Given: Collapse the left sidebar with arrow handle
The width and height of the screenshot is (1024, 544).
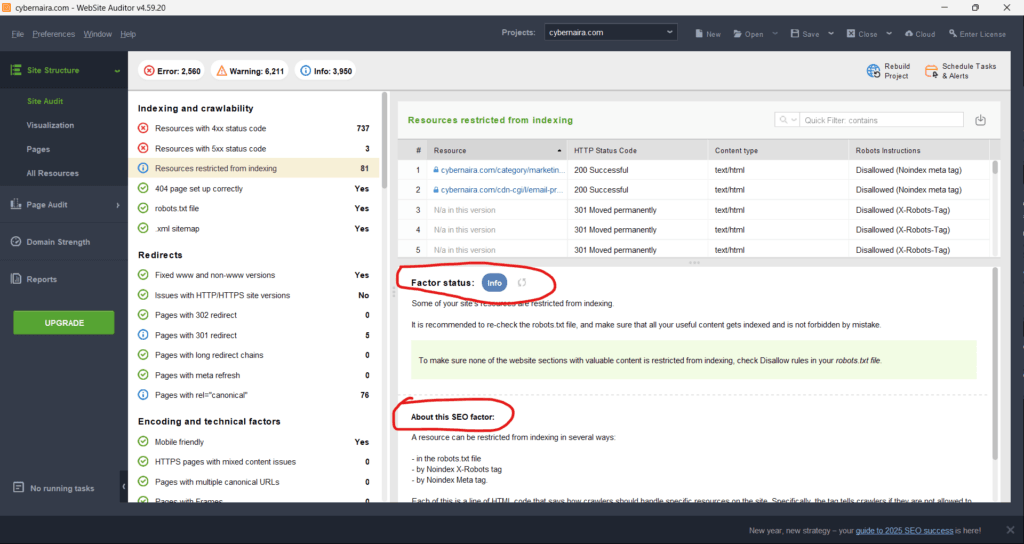Looking at the screenshot, I should click(x=123, y=487).
